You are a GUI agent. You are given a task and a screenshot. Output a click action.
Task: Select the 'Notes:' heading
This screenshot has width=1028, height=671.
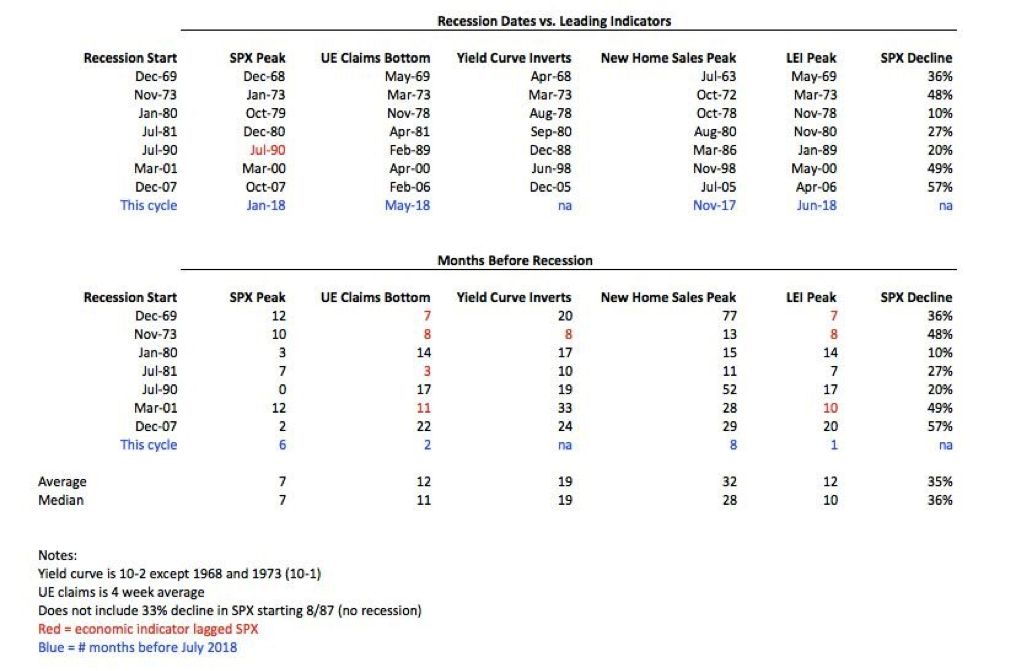click(x=57, y=555)
